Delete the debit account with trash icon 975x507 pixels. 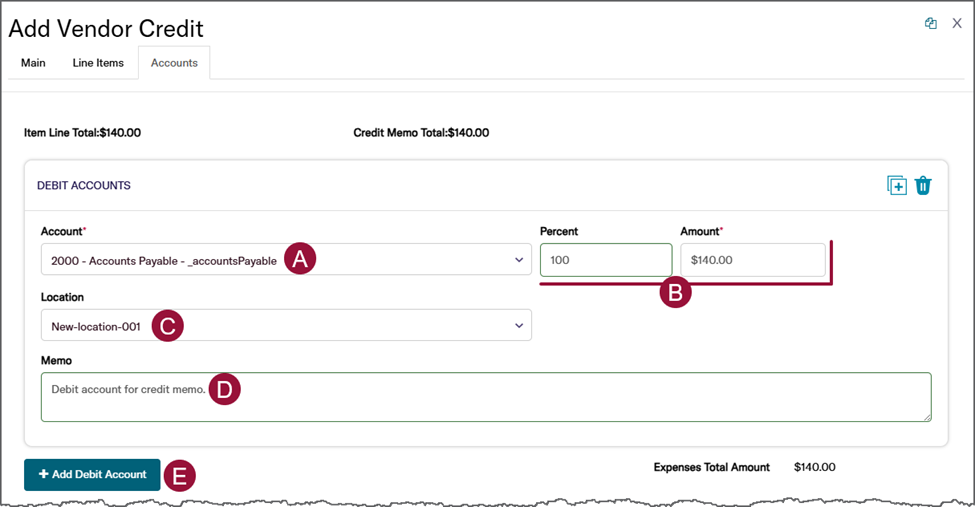tap(923, 185)
